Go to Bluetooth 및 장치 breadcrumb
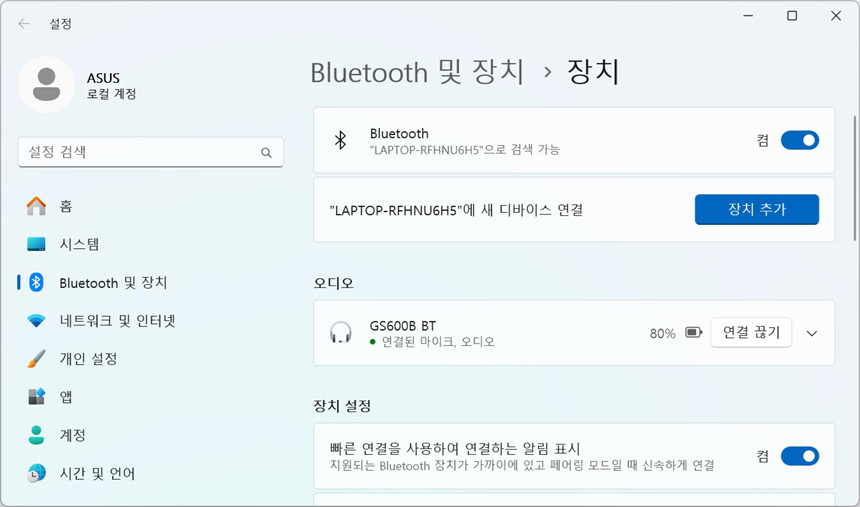This screenshot has width=860, height=507. tap(417, 72)
